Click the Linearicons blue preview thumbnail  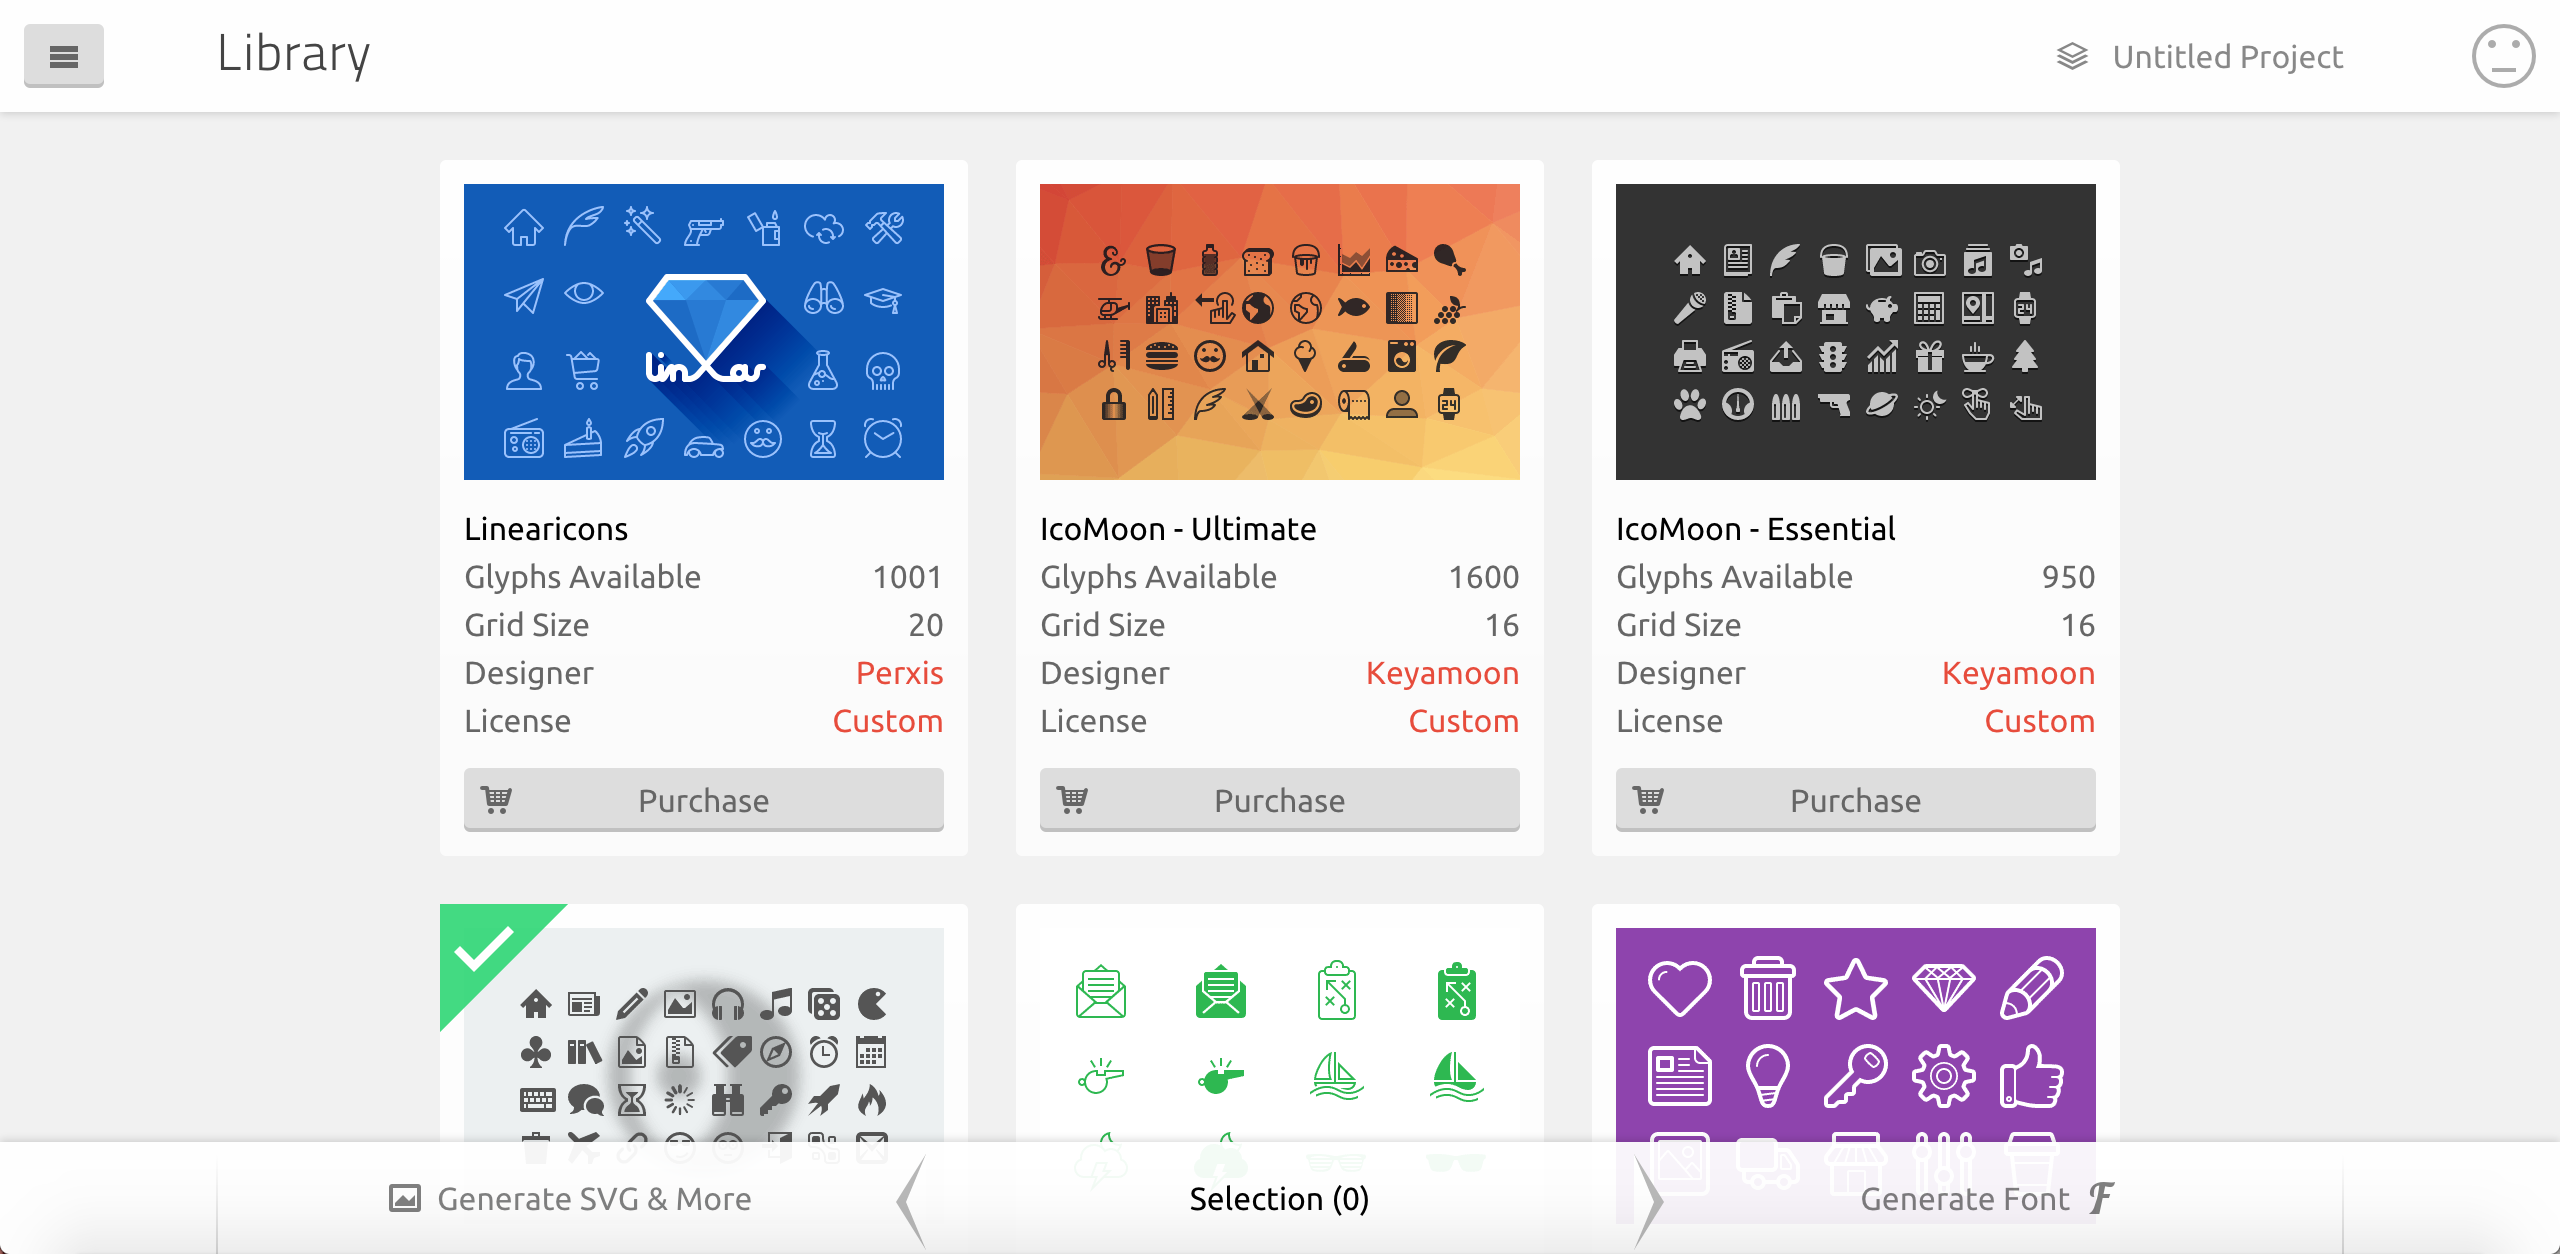(x=703, y=331)
